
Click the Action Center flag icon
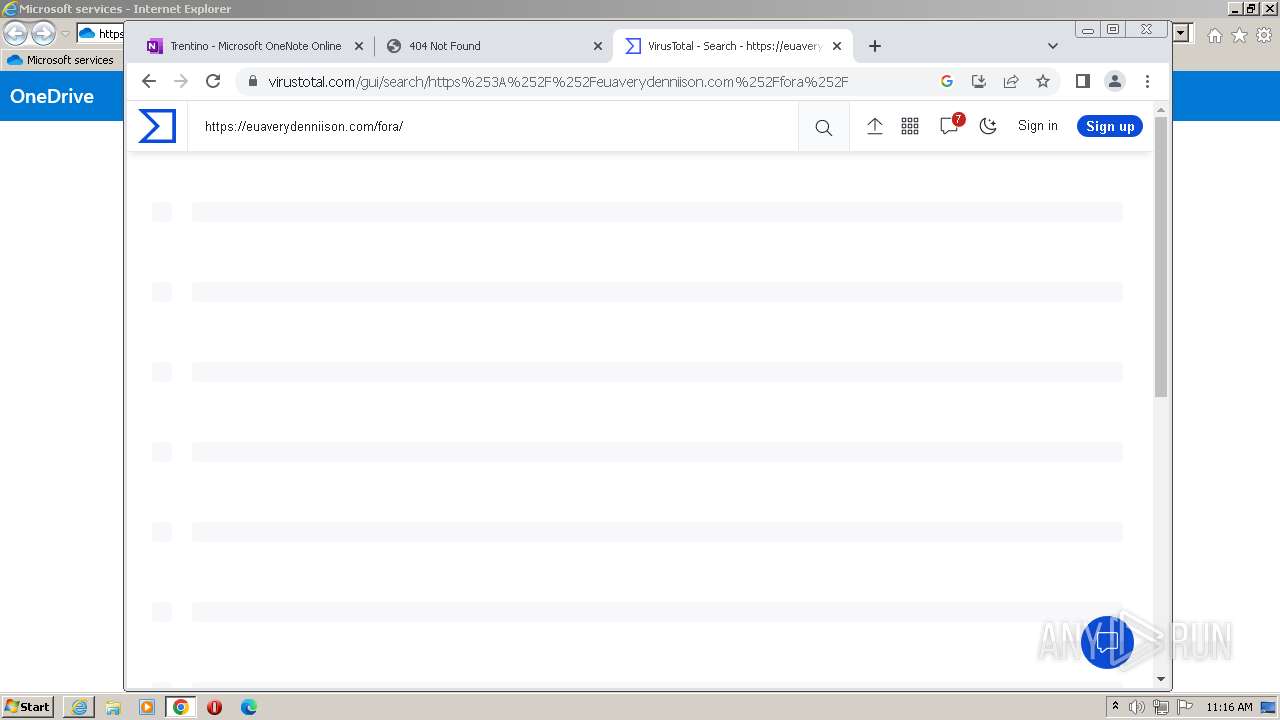click(x=1185, y=707)
